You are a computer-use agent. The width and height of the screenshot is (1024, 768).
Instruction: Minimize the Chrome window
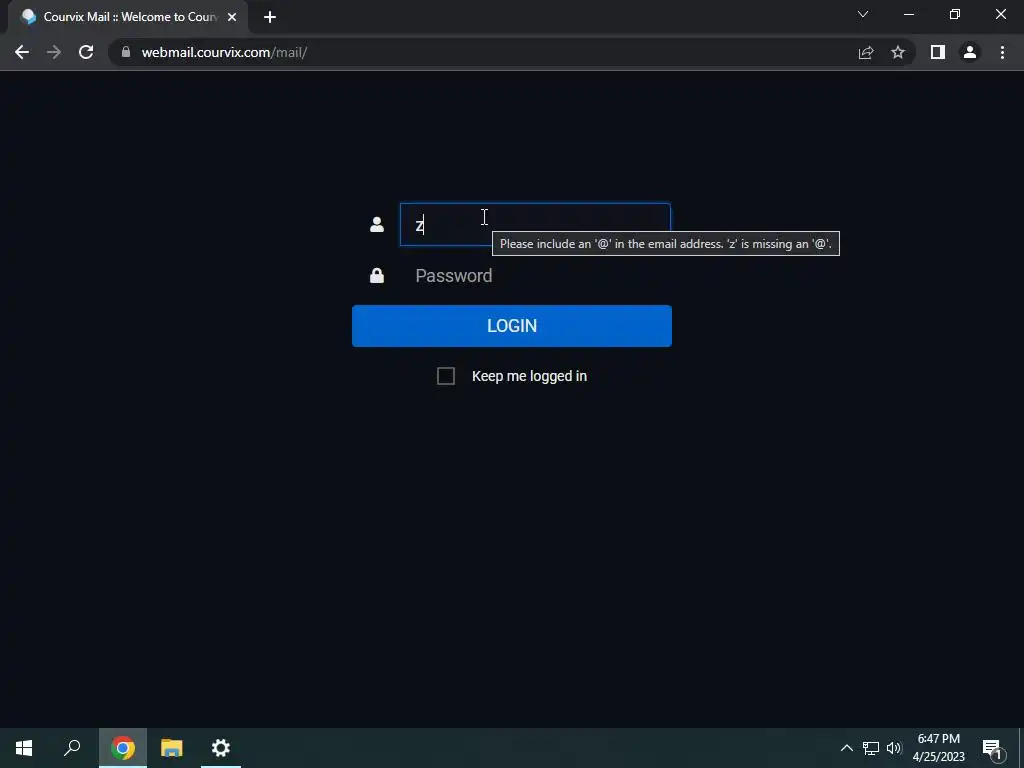click(908, 14)
